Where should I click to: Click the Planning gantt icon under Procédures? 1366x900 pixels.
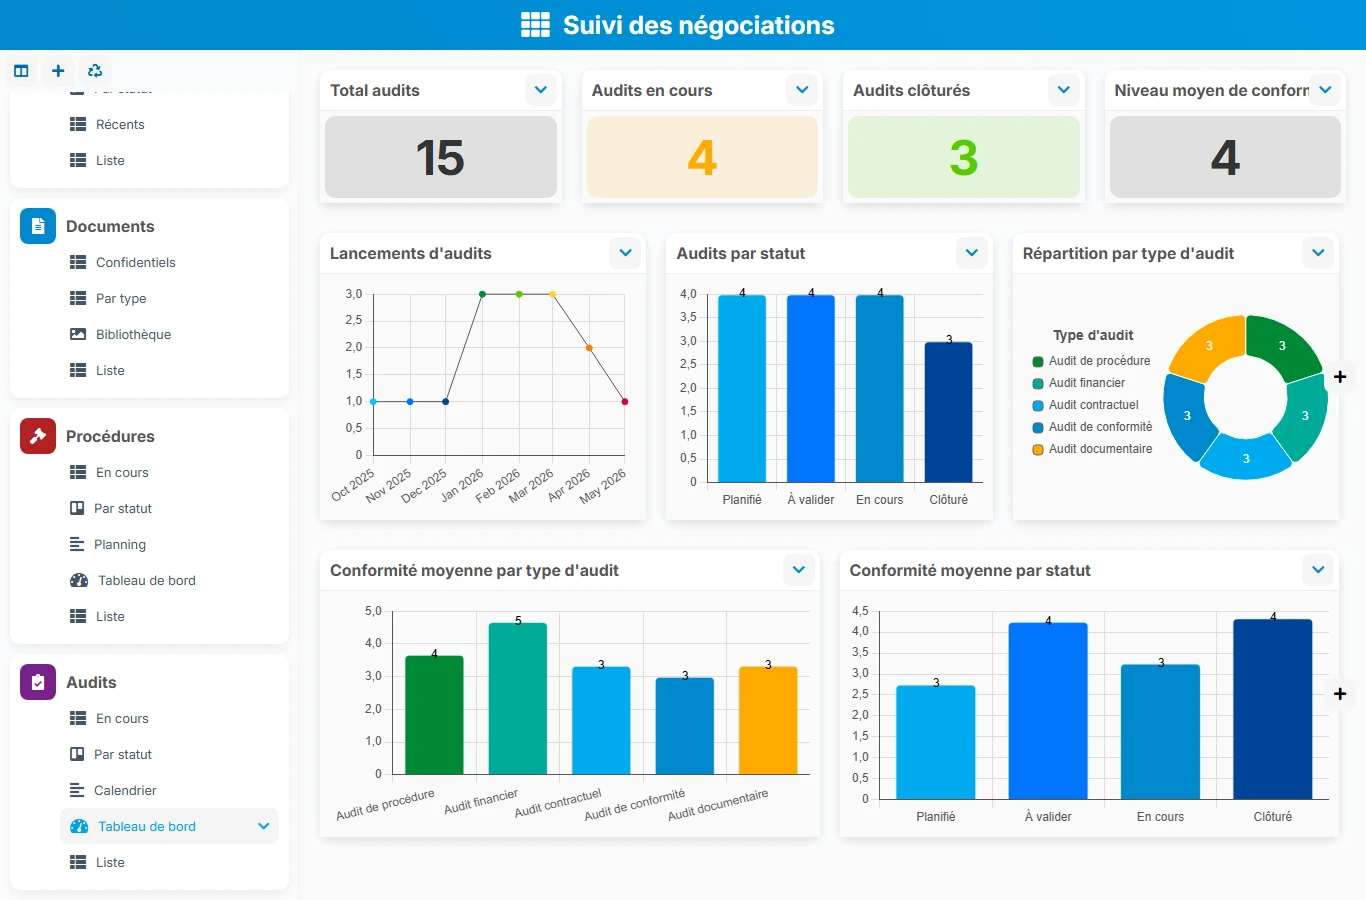pos(77,544)
